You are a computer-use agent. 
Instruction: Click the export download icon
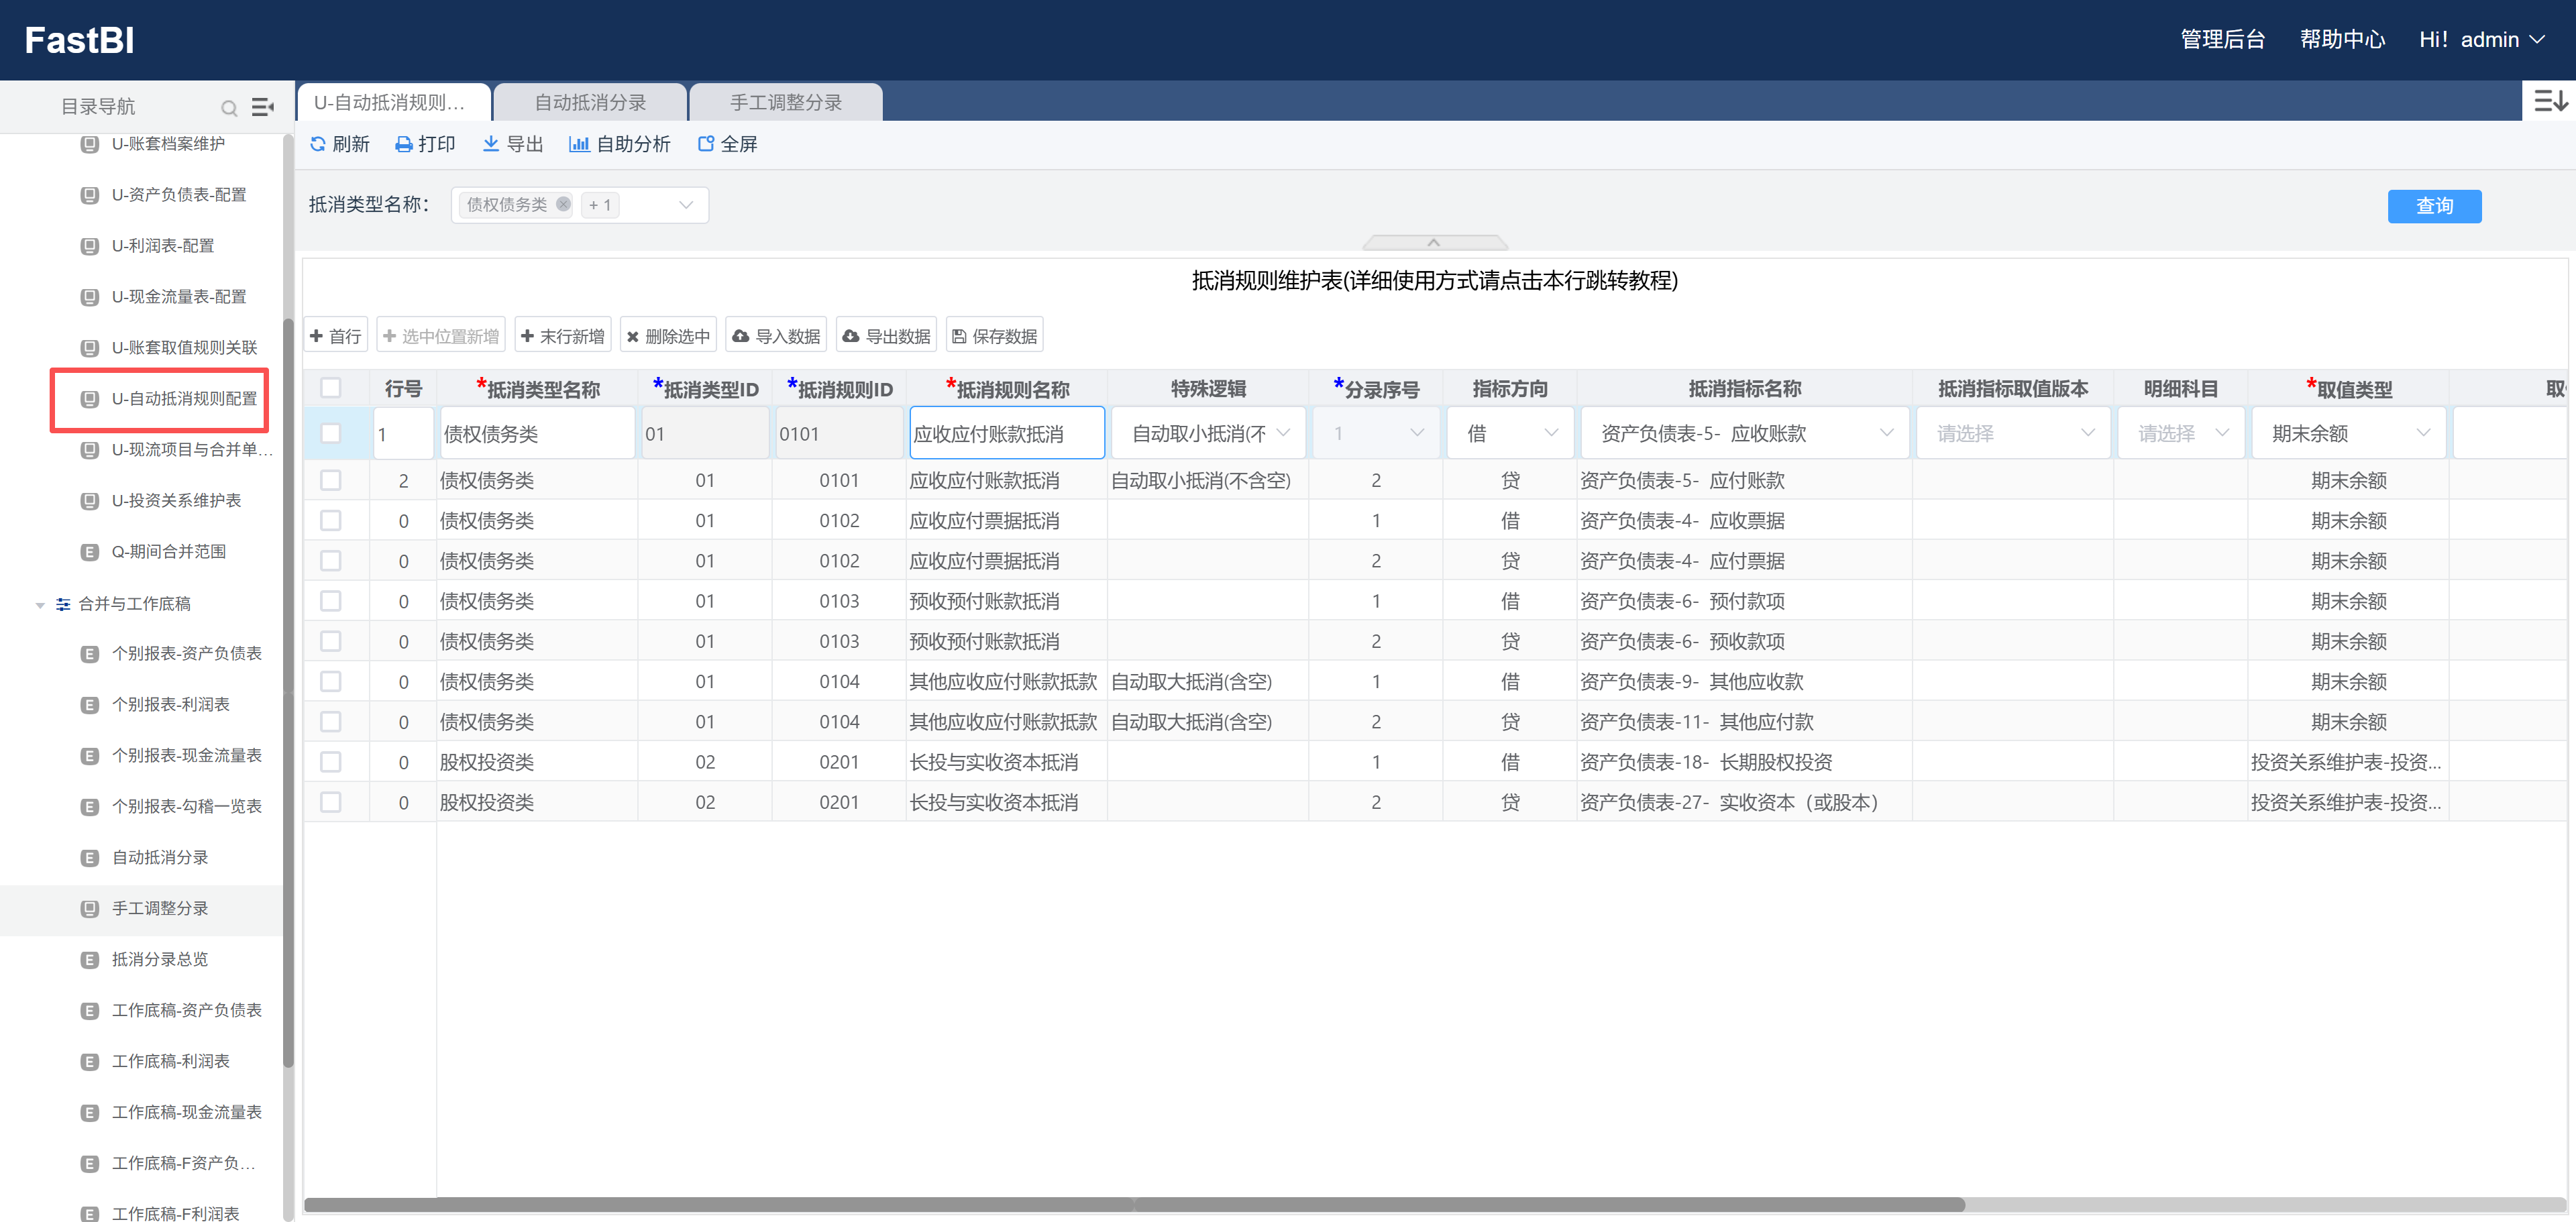490,144
